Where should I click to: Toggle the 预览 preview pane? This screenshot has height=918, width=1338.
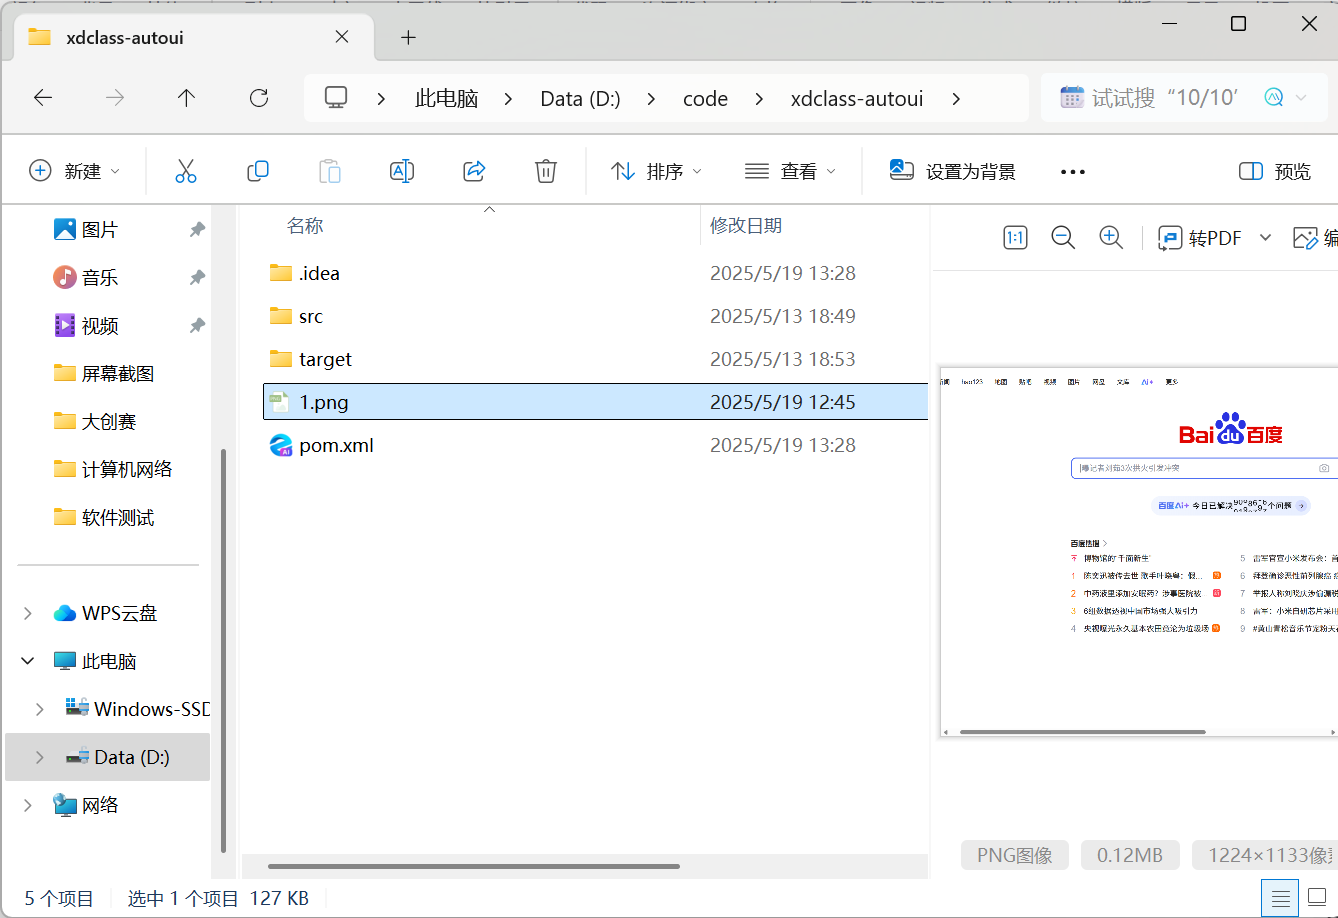click(1275, 172)
